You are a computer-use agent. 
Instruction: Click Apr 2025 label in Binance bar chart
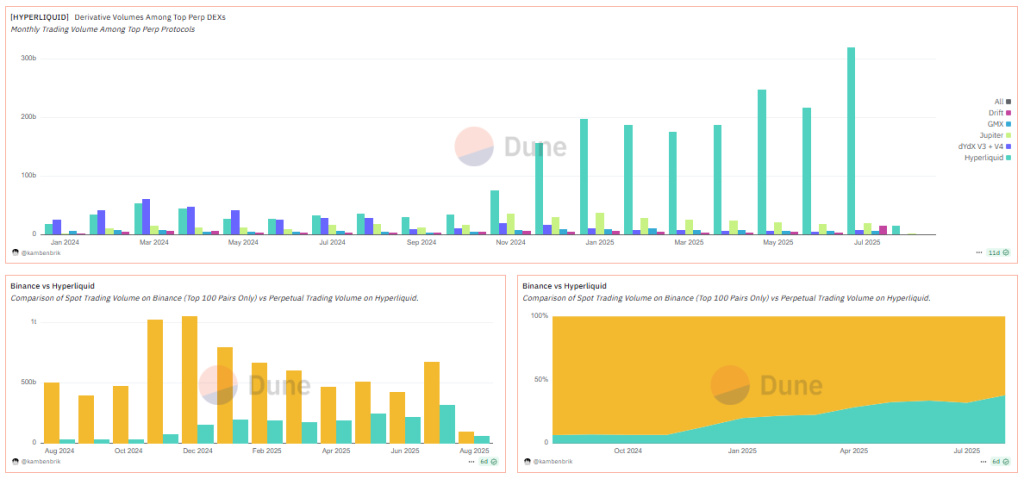(x=336, y=451)
